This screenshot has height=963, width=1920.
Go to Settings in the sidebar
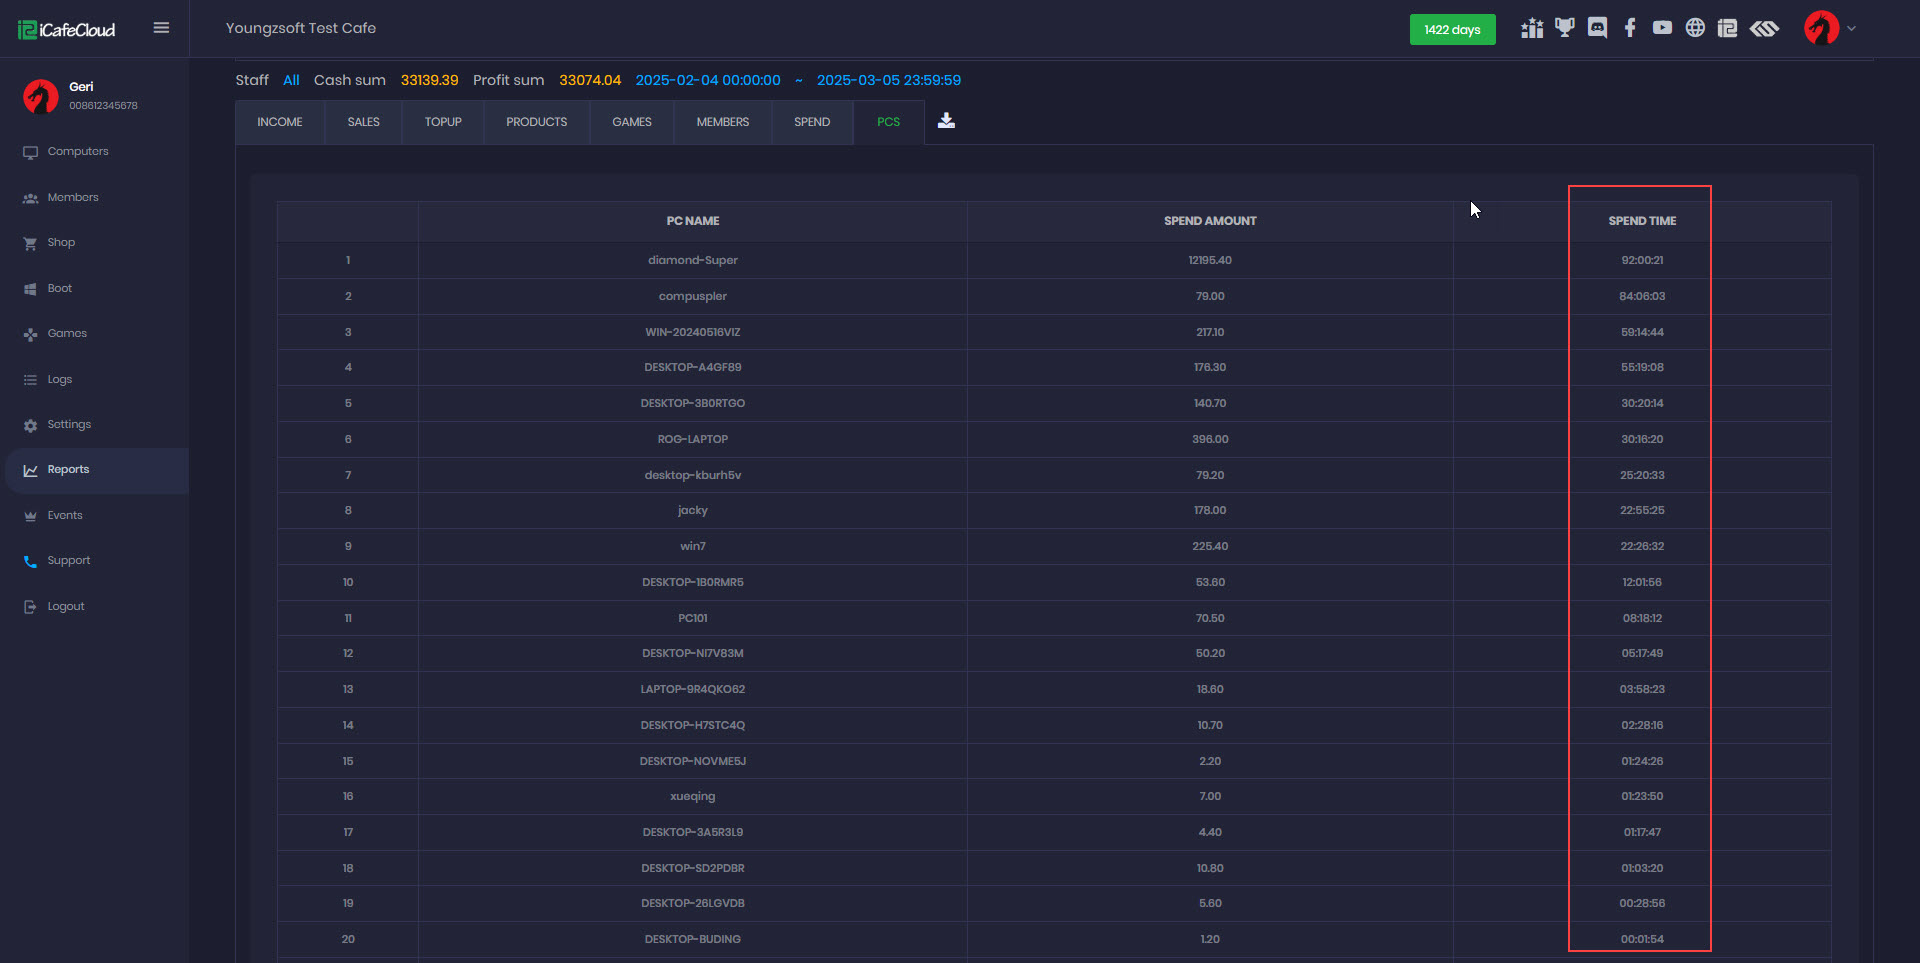(69, 425)
